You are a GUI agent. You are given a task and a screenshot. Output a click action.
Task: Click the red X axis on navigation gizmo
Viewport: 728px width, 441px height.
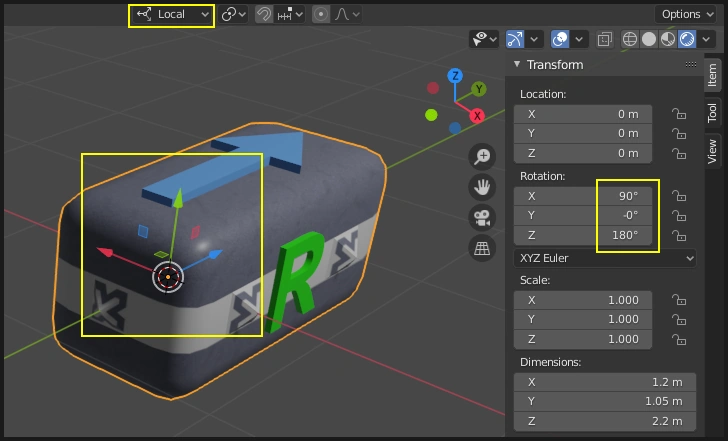[478, 116]
